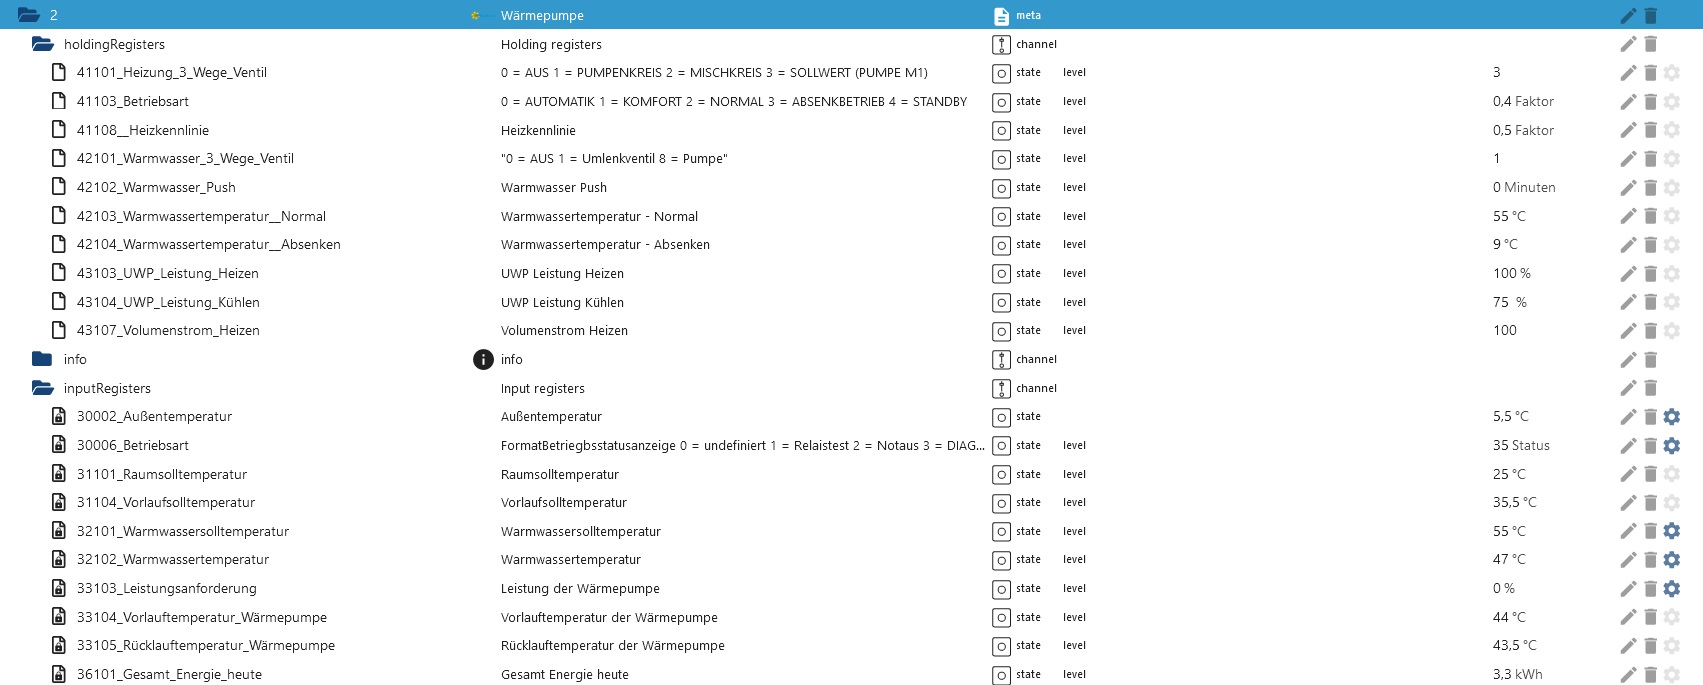Screen dimensions: 1703x685
Task: Edit 42101_Warmwasser_3_Wege_Ventil object
Action: 1628,159
